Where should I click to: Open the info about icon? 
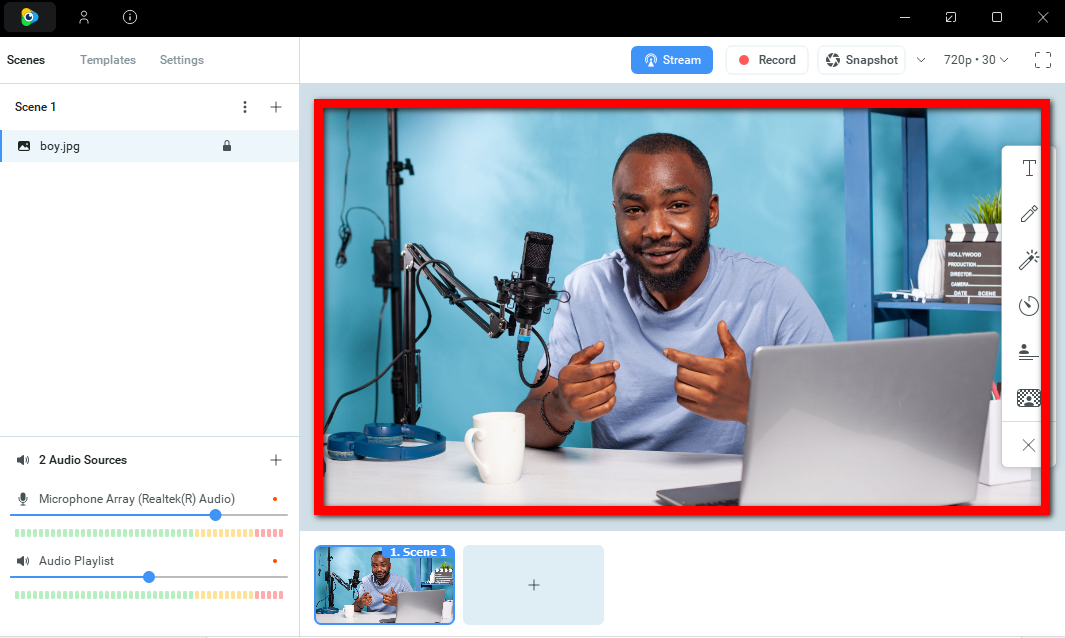pos(130,17)
